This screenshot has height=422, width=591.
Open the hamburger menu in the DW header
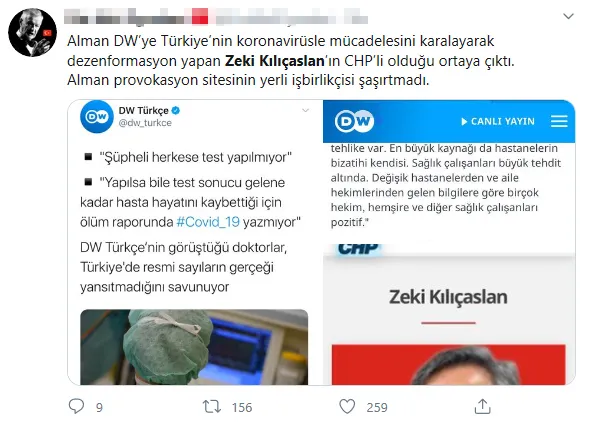pyautogui.click(x=559, y=121)
